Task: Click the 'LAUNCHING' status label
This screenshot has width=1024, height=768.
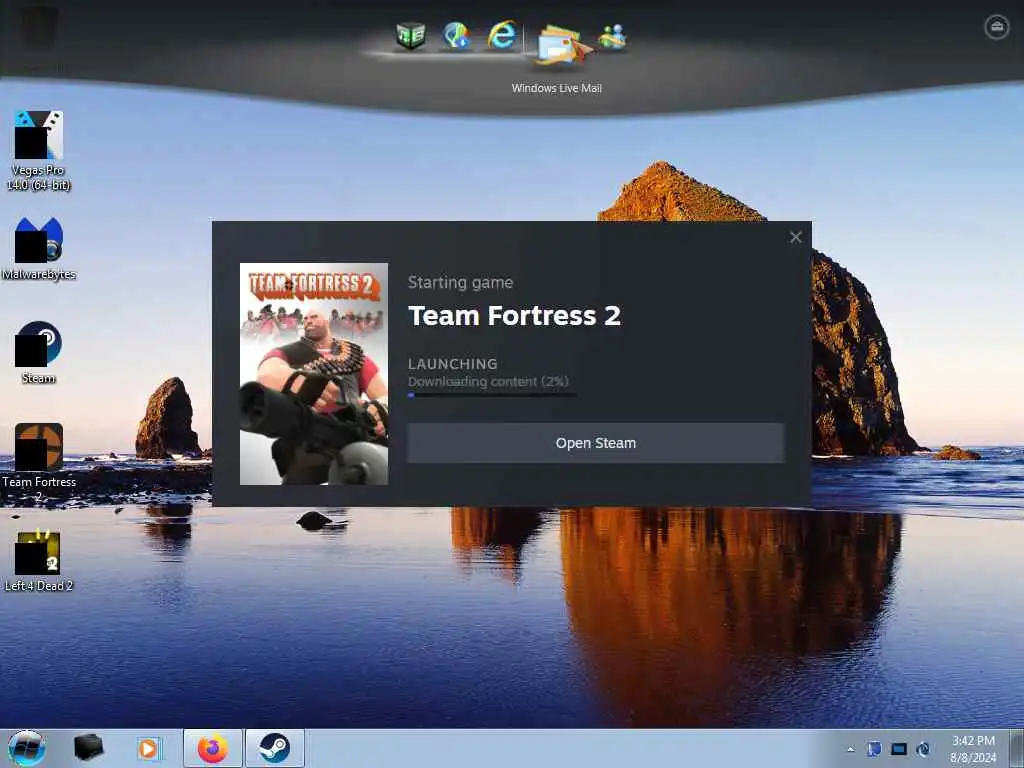Action: click(453, 364)
